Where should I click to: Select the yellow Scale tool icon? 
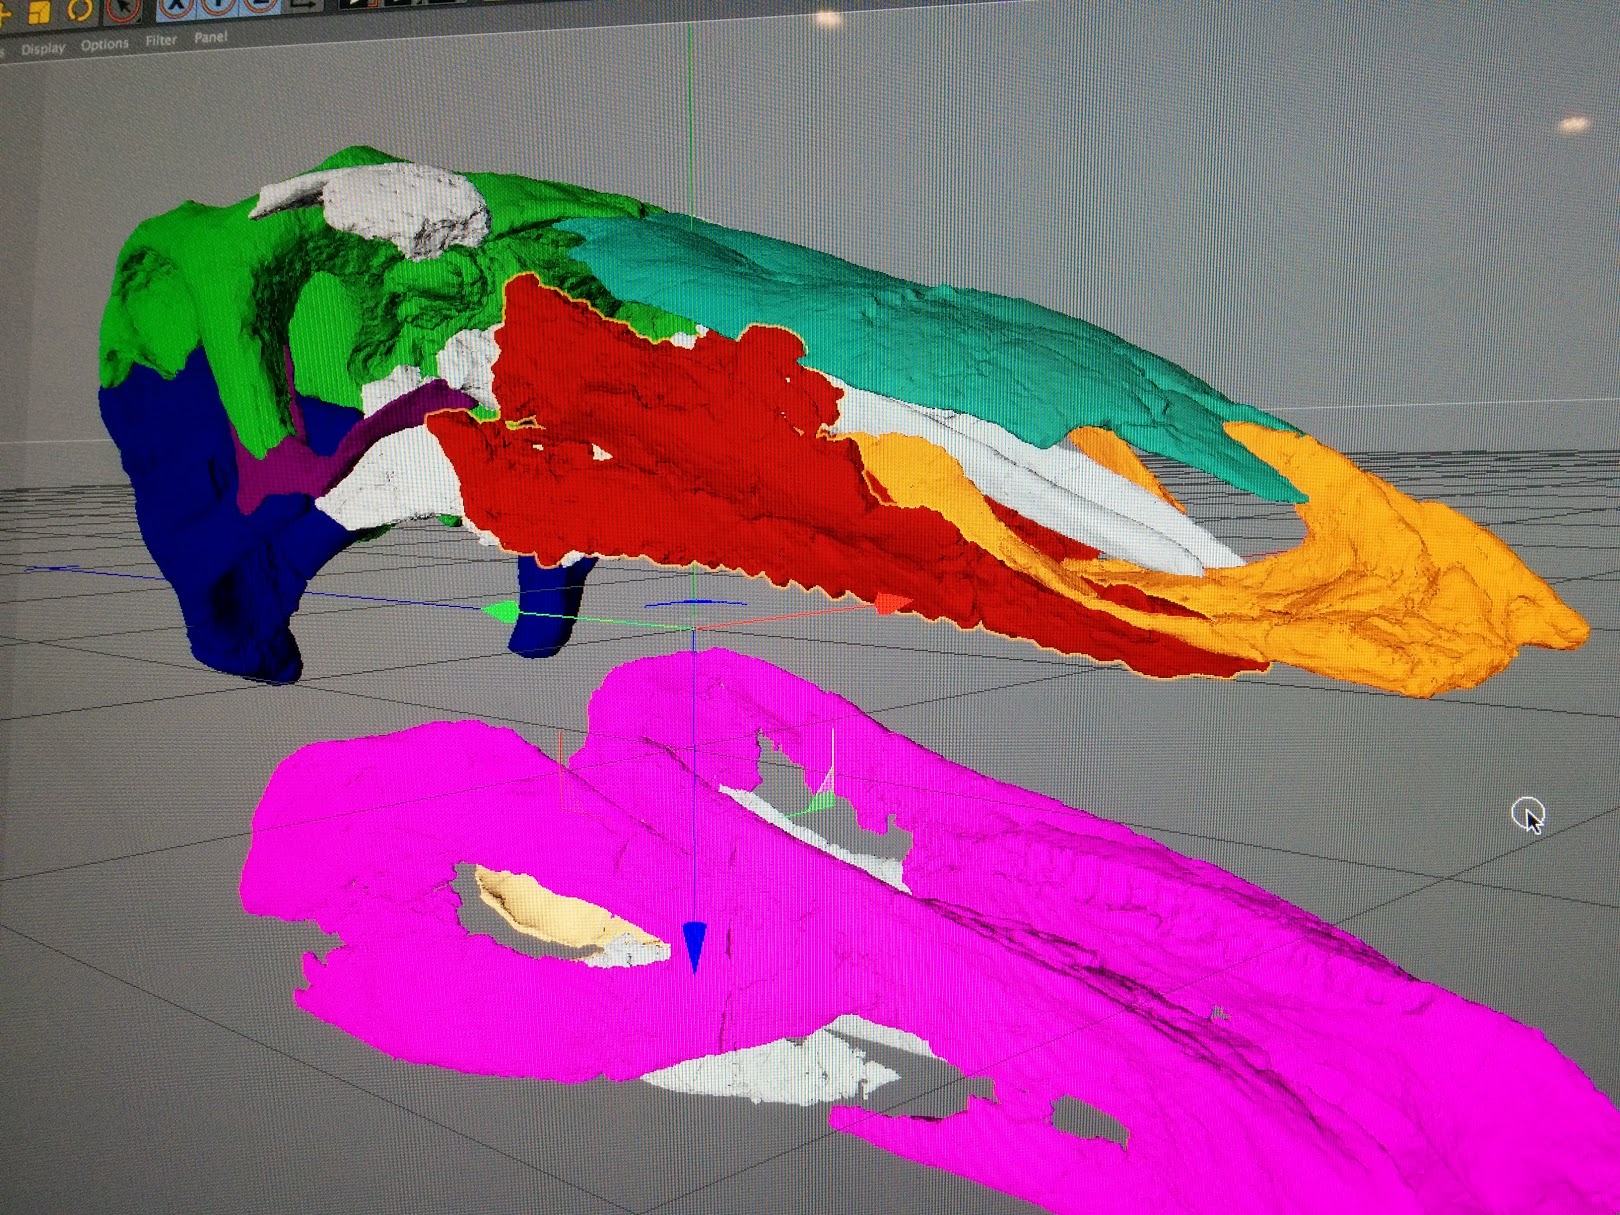click(40, 11)
